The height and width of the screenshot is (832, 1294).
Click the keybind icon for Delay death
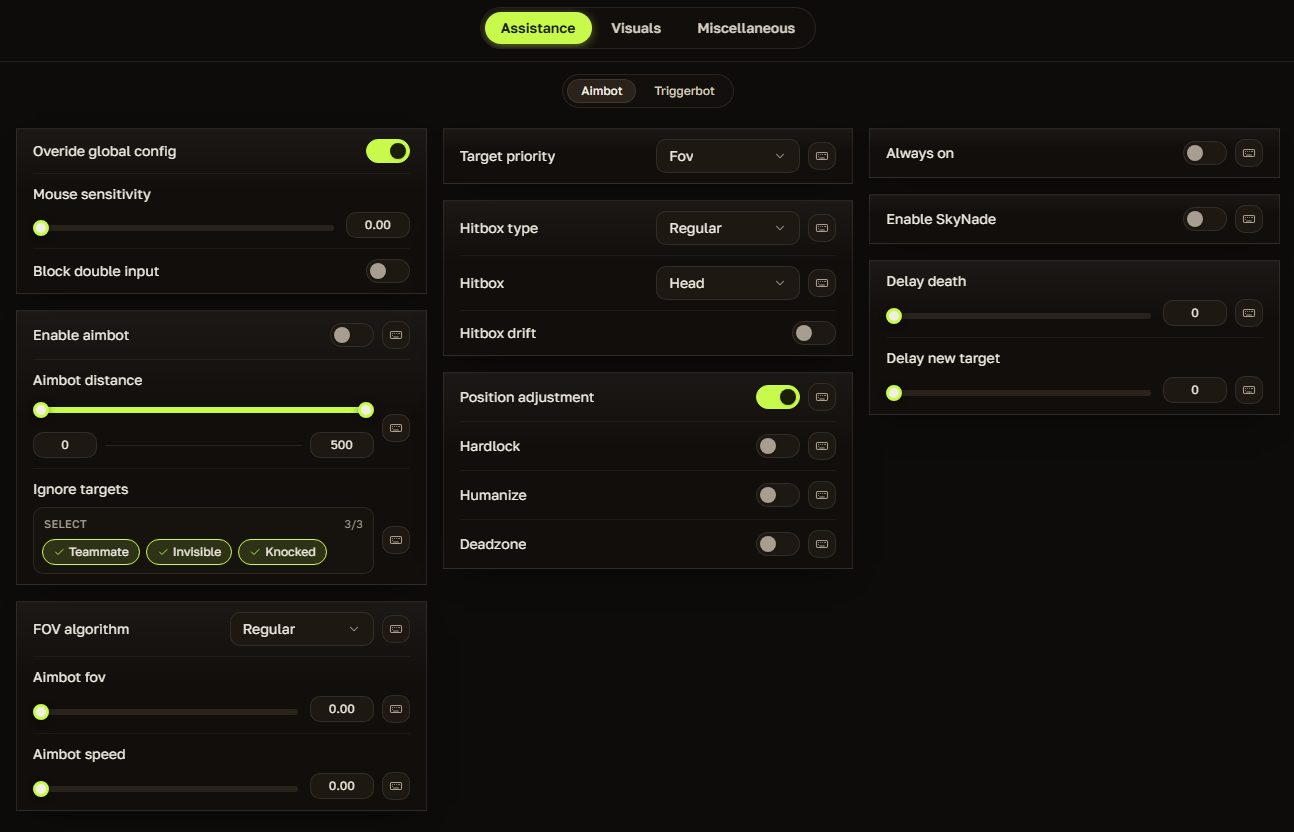click(1249, 313)
